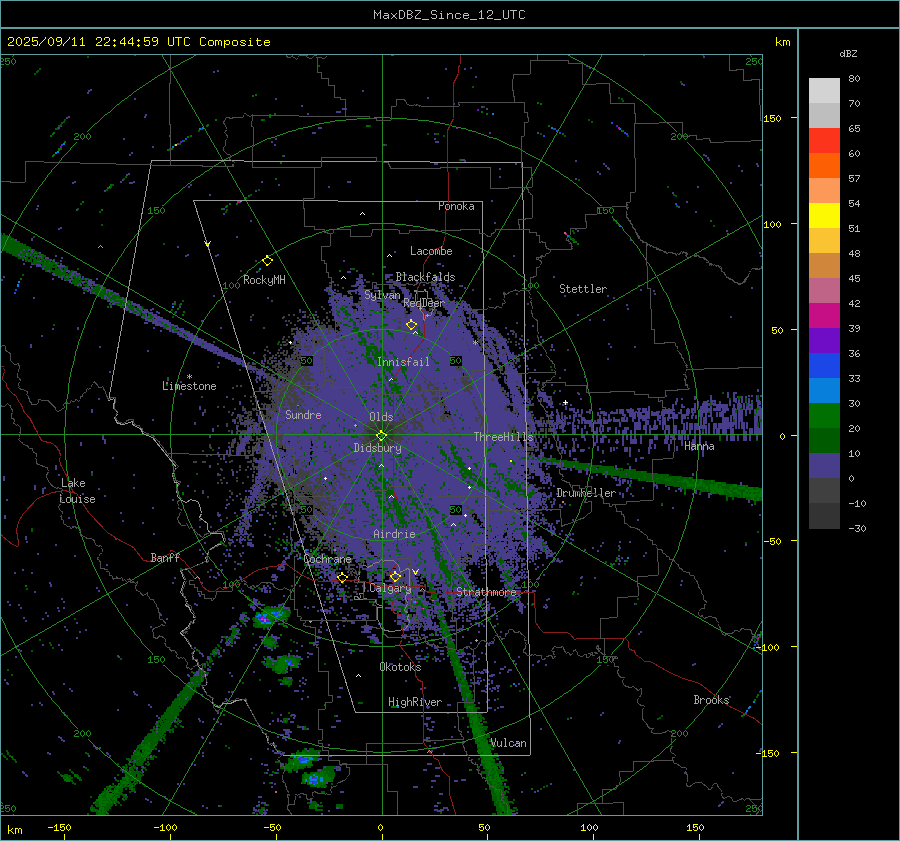Select the lightest gray 70–80 dBZ legend swatch

[824, 90]
